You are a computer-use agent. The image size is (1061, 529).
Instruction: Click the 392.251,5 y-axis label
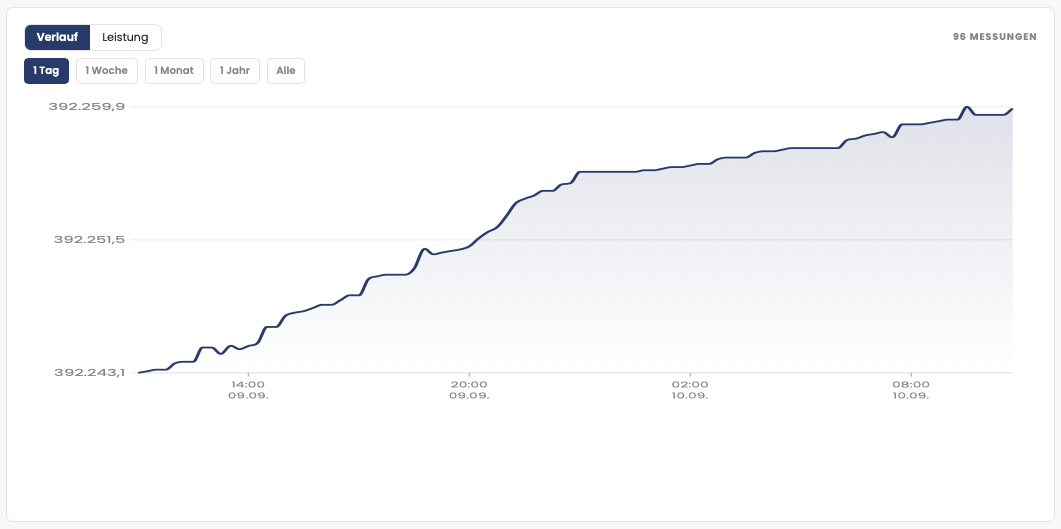89,239
